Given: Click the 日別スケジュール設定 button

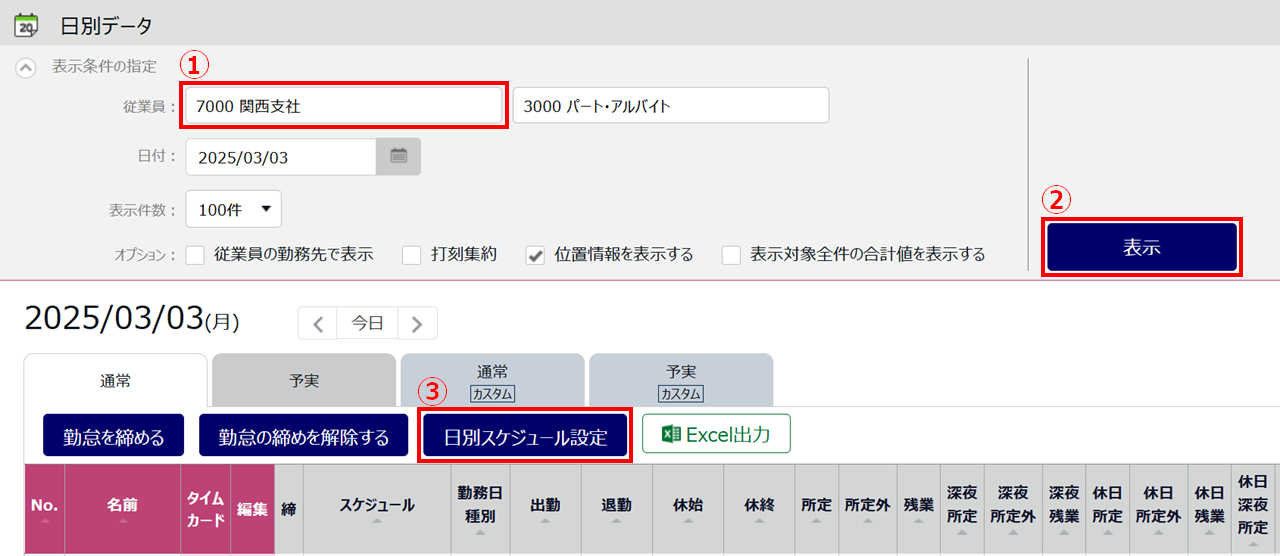Looking at the screenshot, I should click(x=525, y=436).
